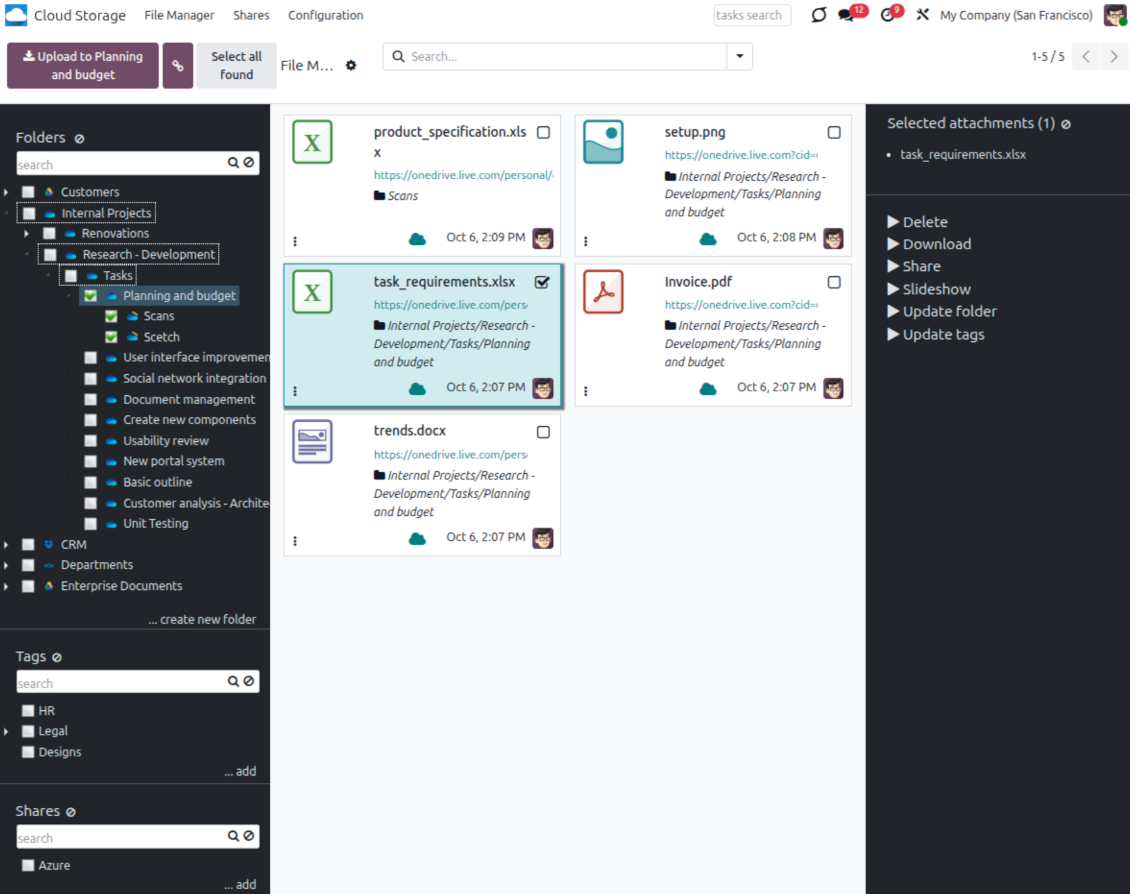Uncheck the Planning and budget folder checkbox
The height and width of the screenshot is (894, 1130).
point(91,296)
